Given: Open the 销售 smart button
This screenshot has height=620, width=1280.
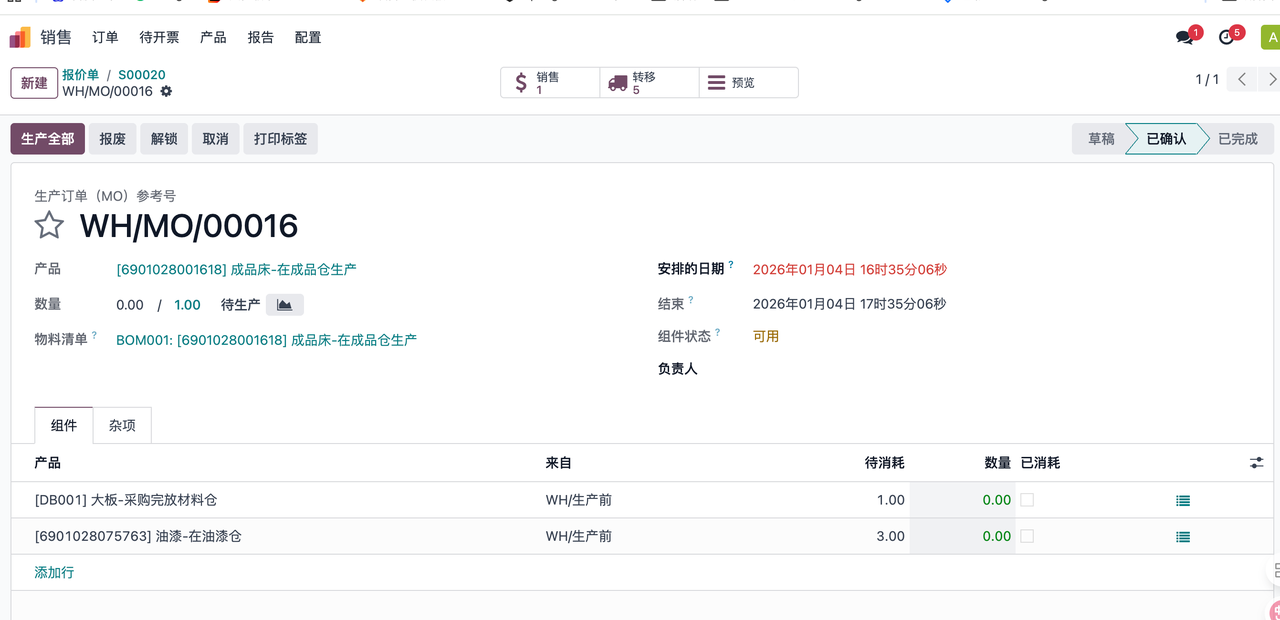Looking at the screenshot, I should click(550, 83).
